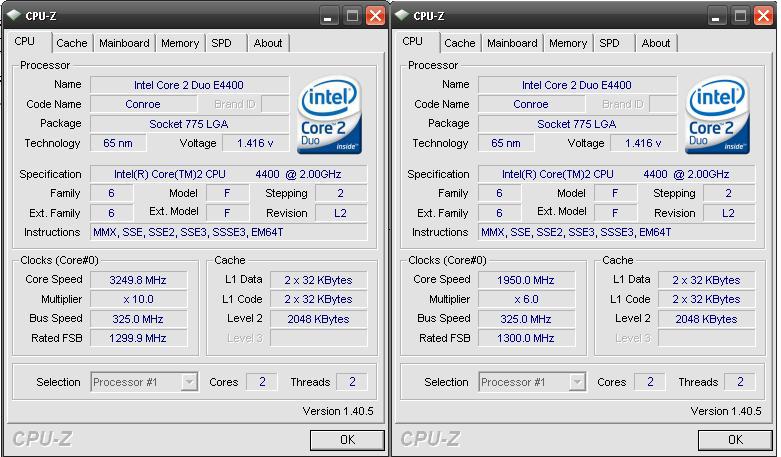This screenshot has height=457, width=781.
Task: Switch to Memory tab in right CPU-Z window
Action: coord(568,43)
